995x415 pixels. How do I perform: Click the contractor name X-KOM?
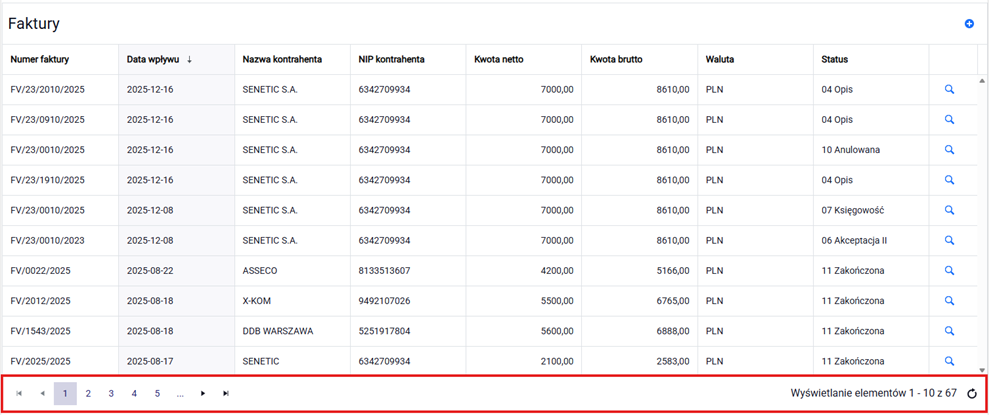(x=256, y=301)
